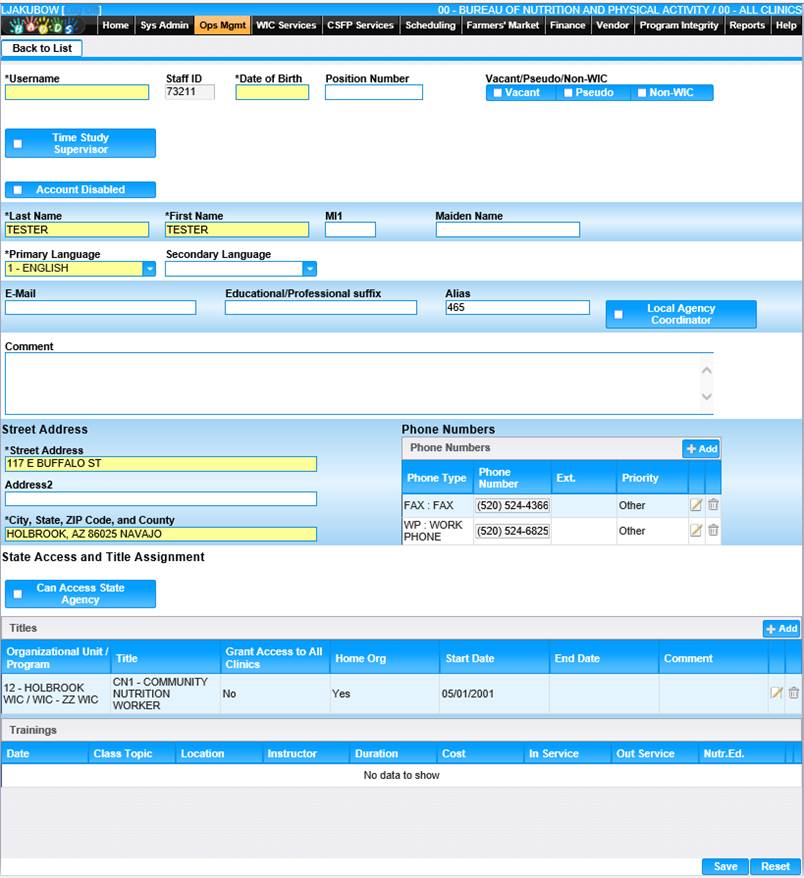This screenshot has width=804, height=878.
Task: Delete the Holbrook WIC title row
Action: [x=794, y=693]
